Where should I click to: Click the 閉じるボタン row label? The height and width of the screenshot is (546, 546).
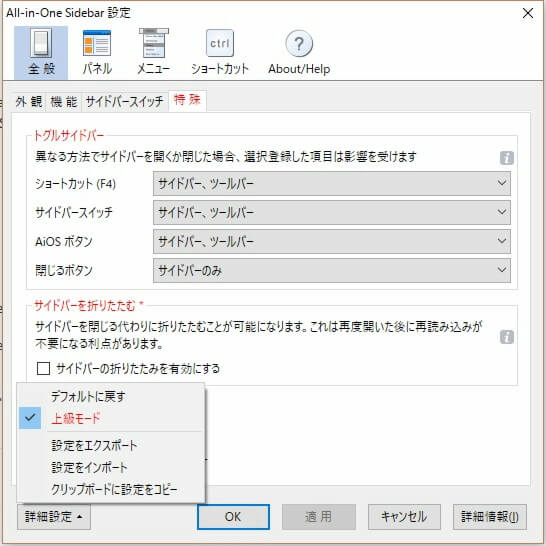pos(64,270)
